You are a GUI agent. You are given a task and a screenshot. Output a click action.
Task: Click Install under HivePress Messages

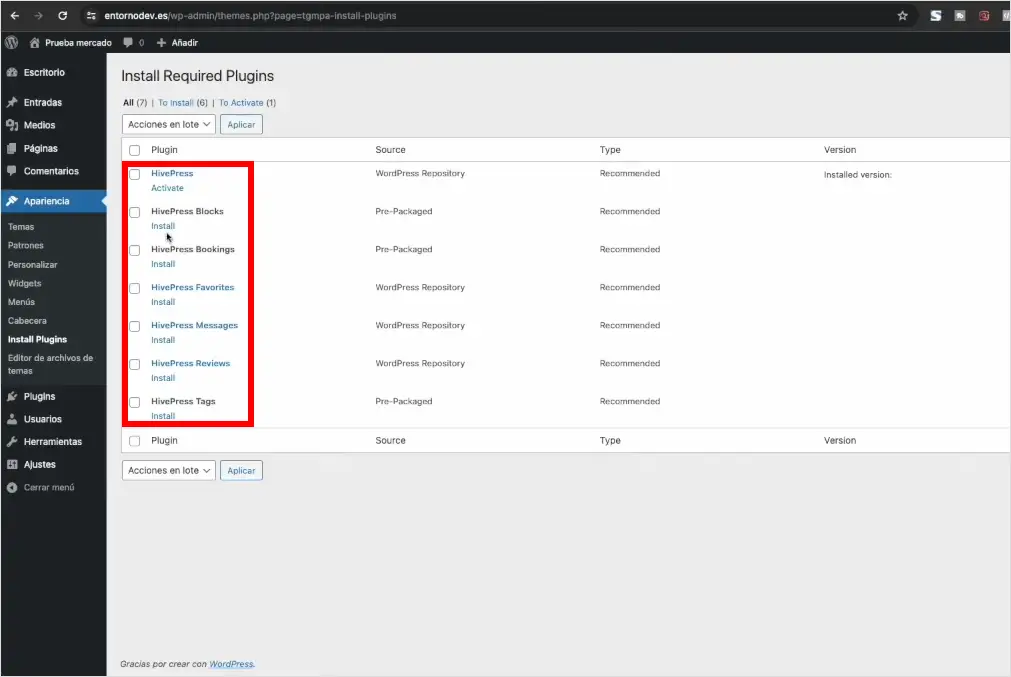pos(162,340)
